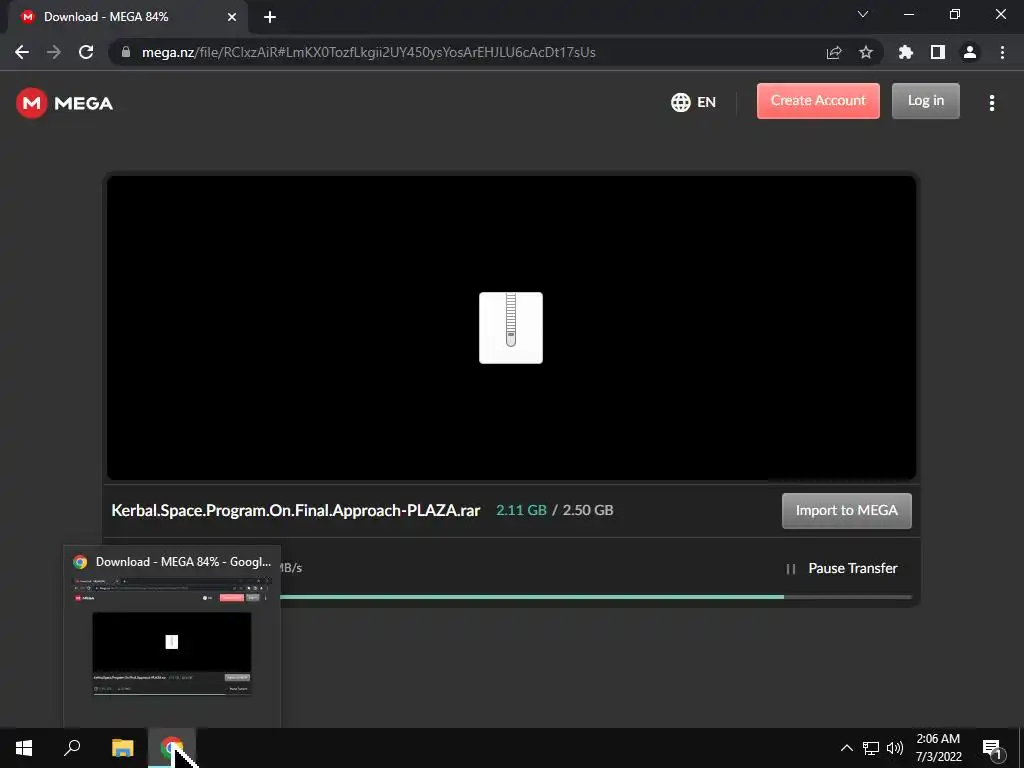Open the clock showing 2:06 AM
1024x768 pixels.
click(938, 748)
